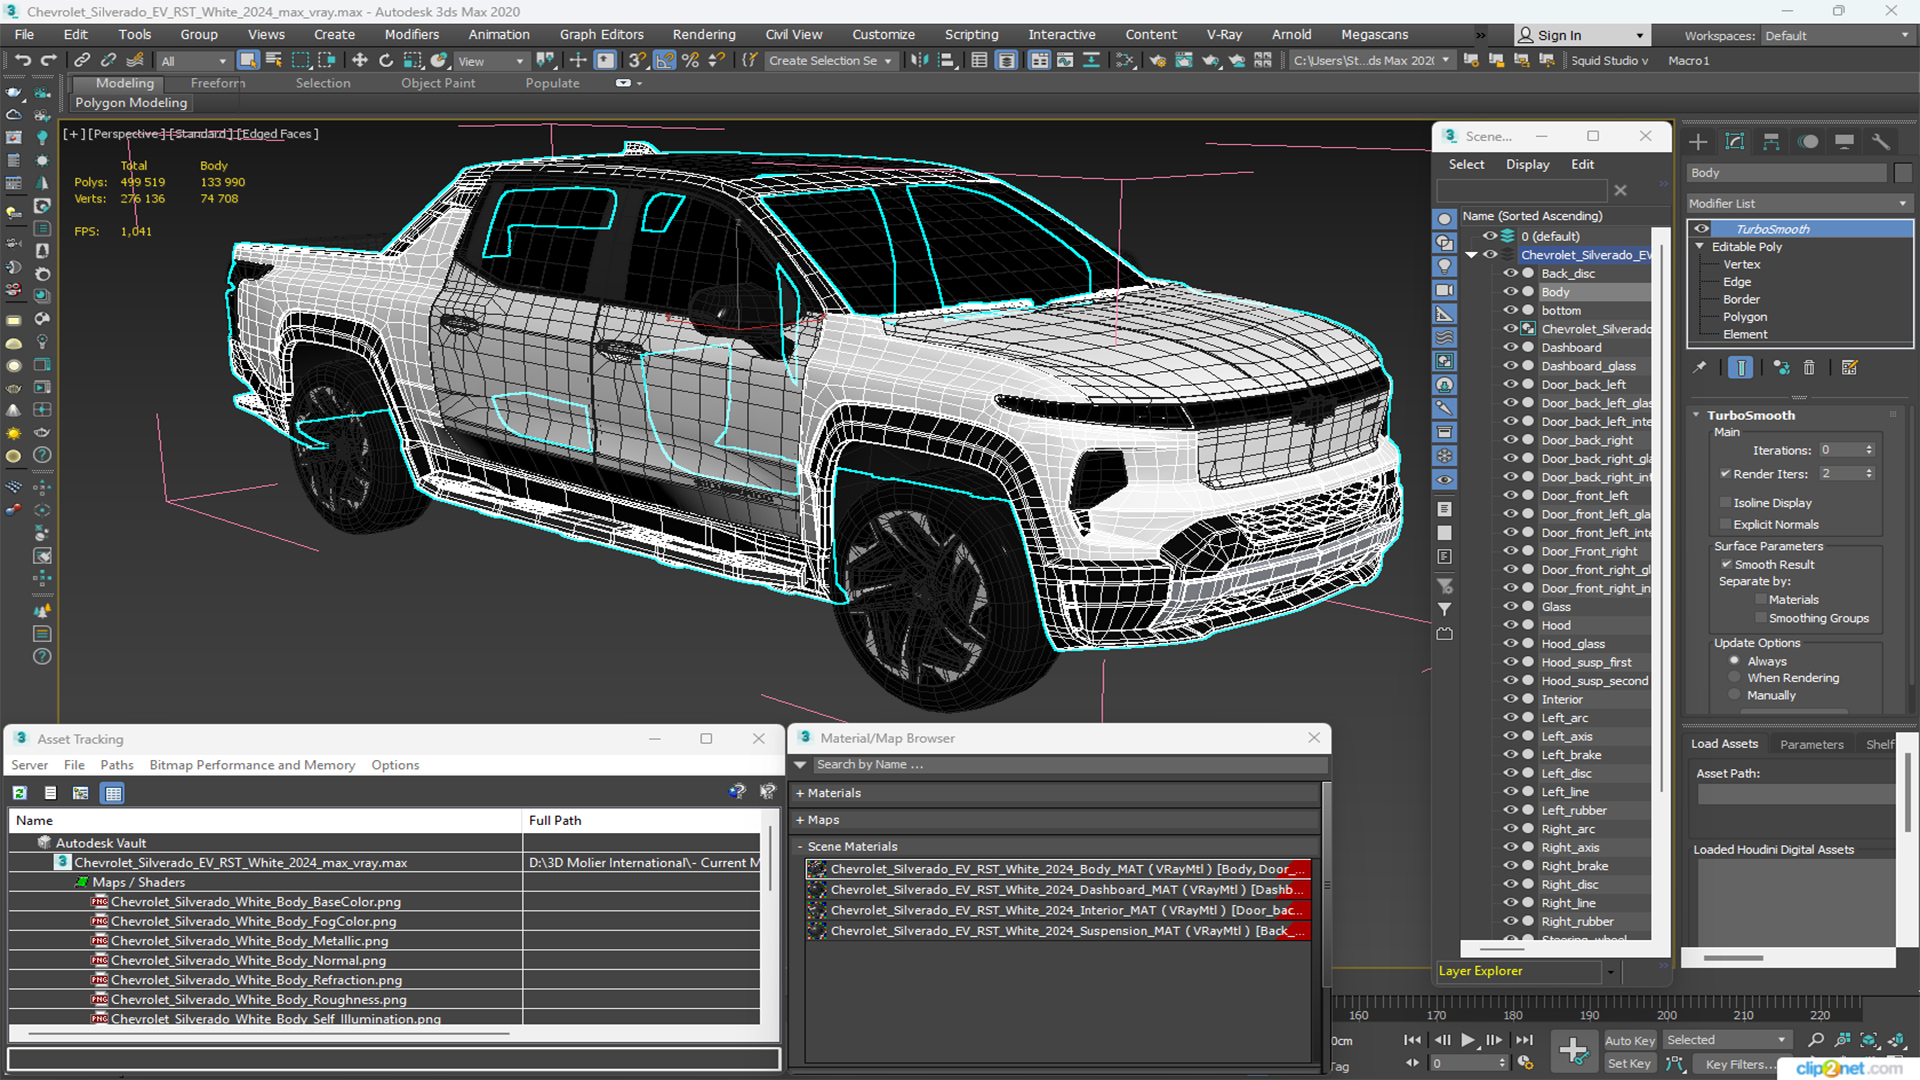1920x1080 pixels.
Task: Open the V-Ray menu
Action: pos(1224,34)
